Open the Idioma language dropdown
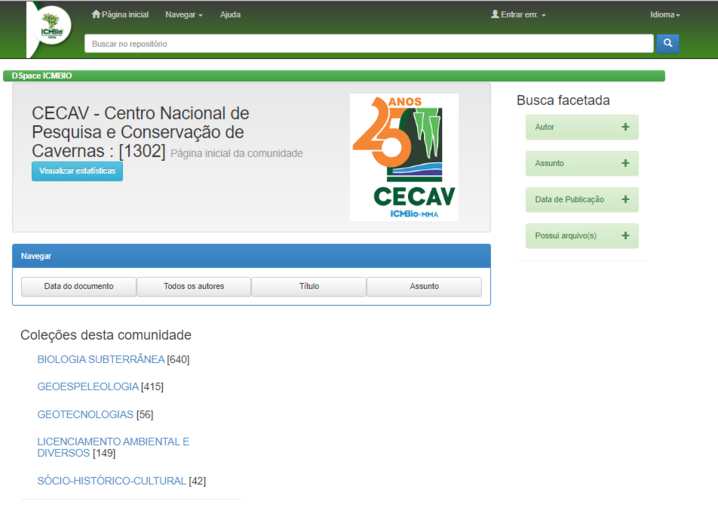 [665, 15]
